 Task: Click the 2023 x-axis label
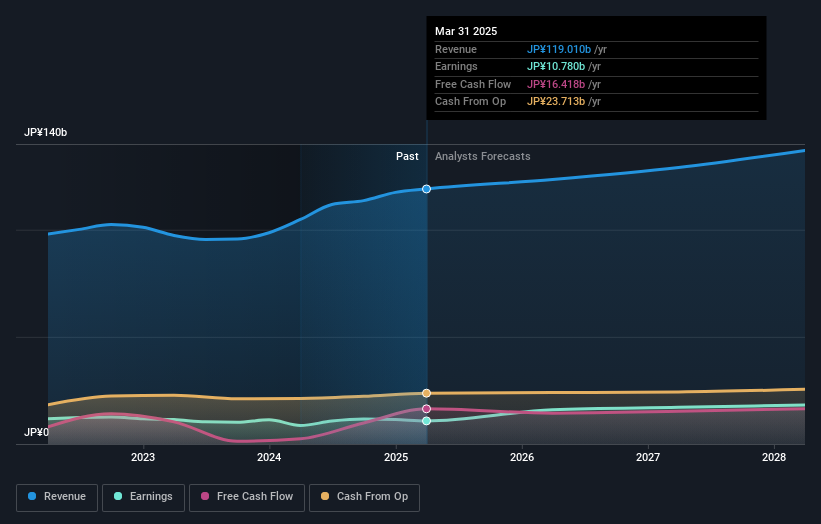tap(143, 457)
